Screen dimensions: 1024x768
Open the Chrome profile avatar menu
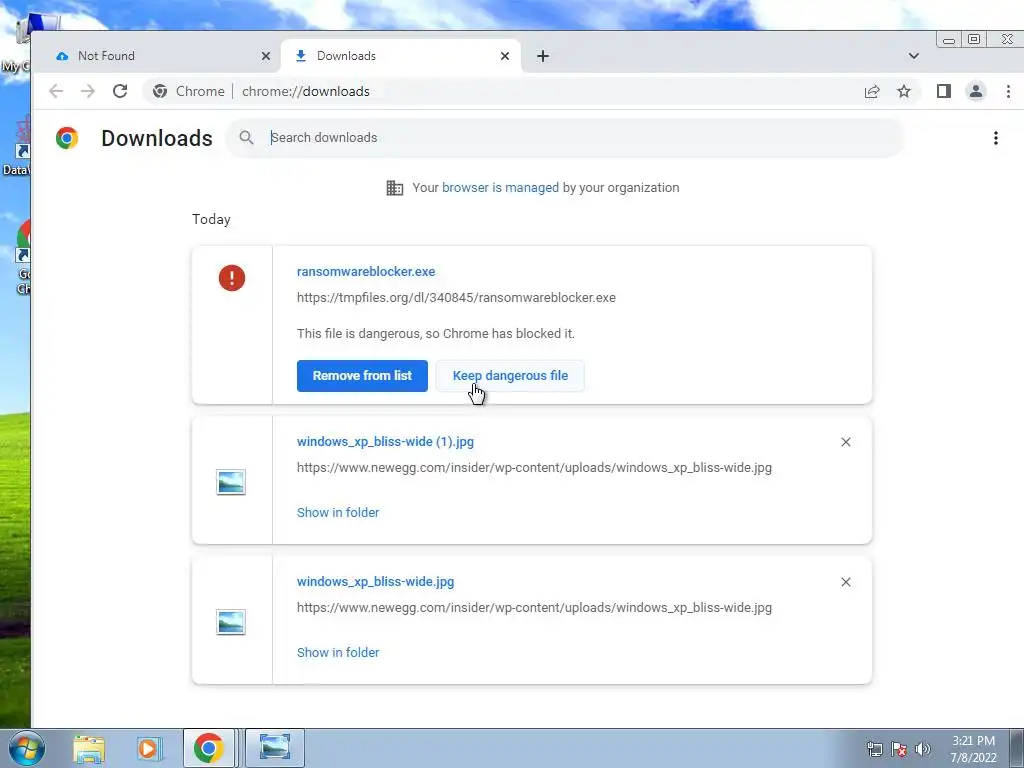[976, 91]
